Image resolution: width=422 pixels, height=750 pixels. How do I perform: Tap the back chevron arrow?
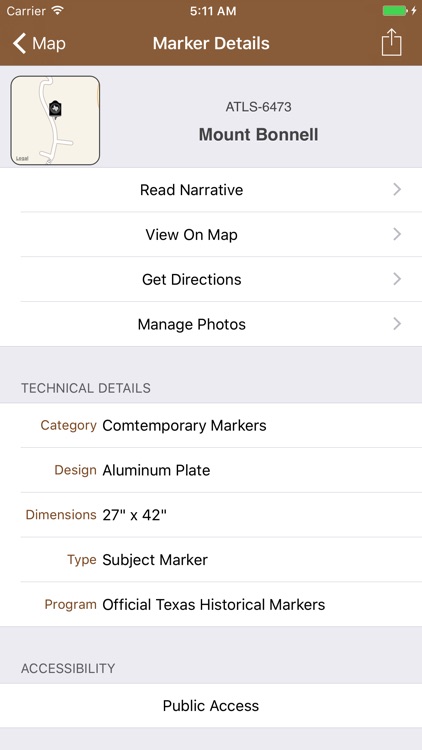(19, 44)
